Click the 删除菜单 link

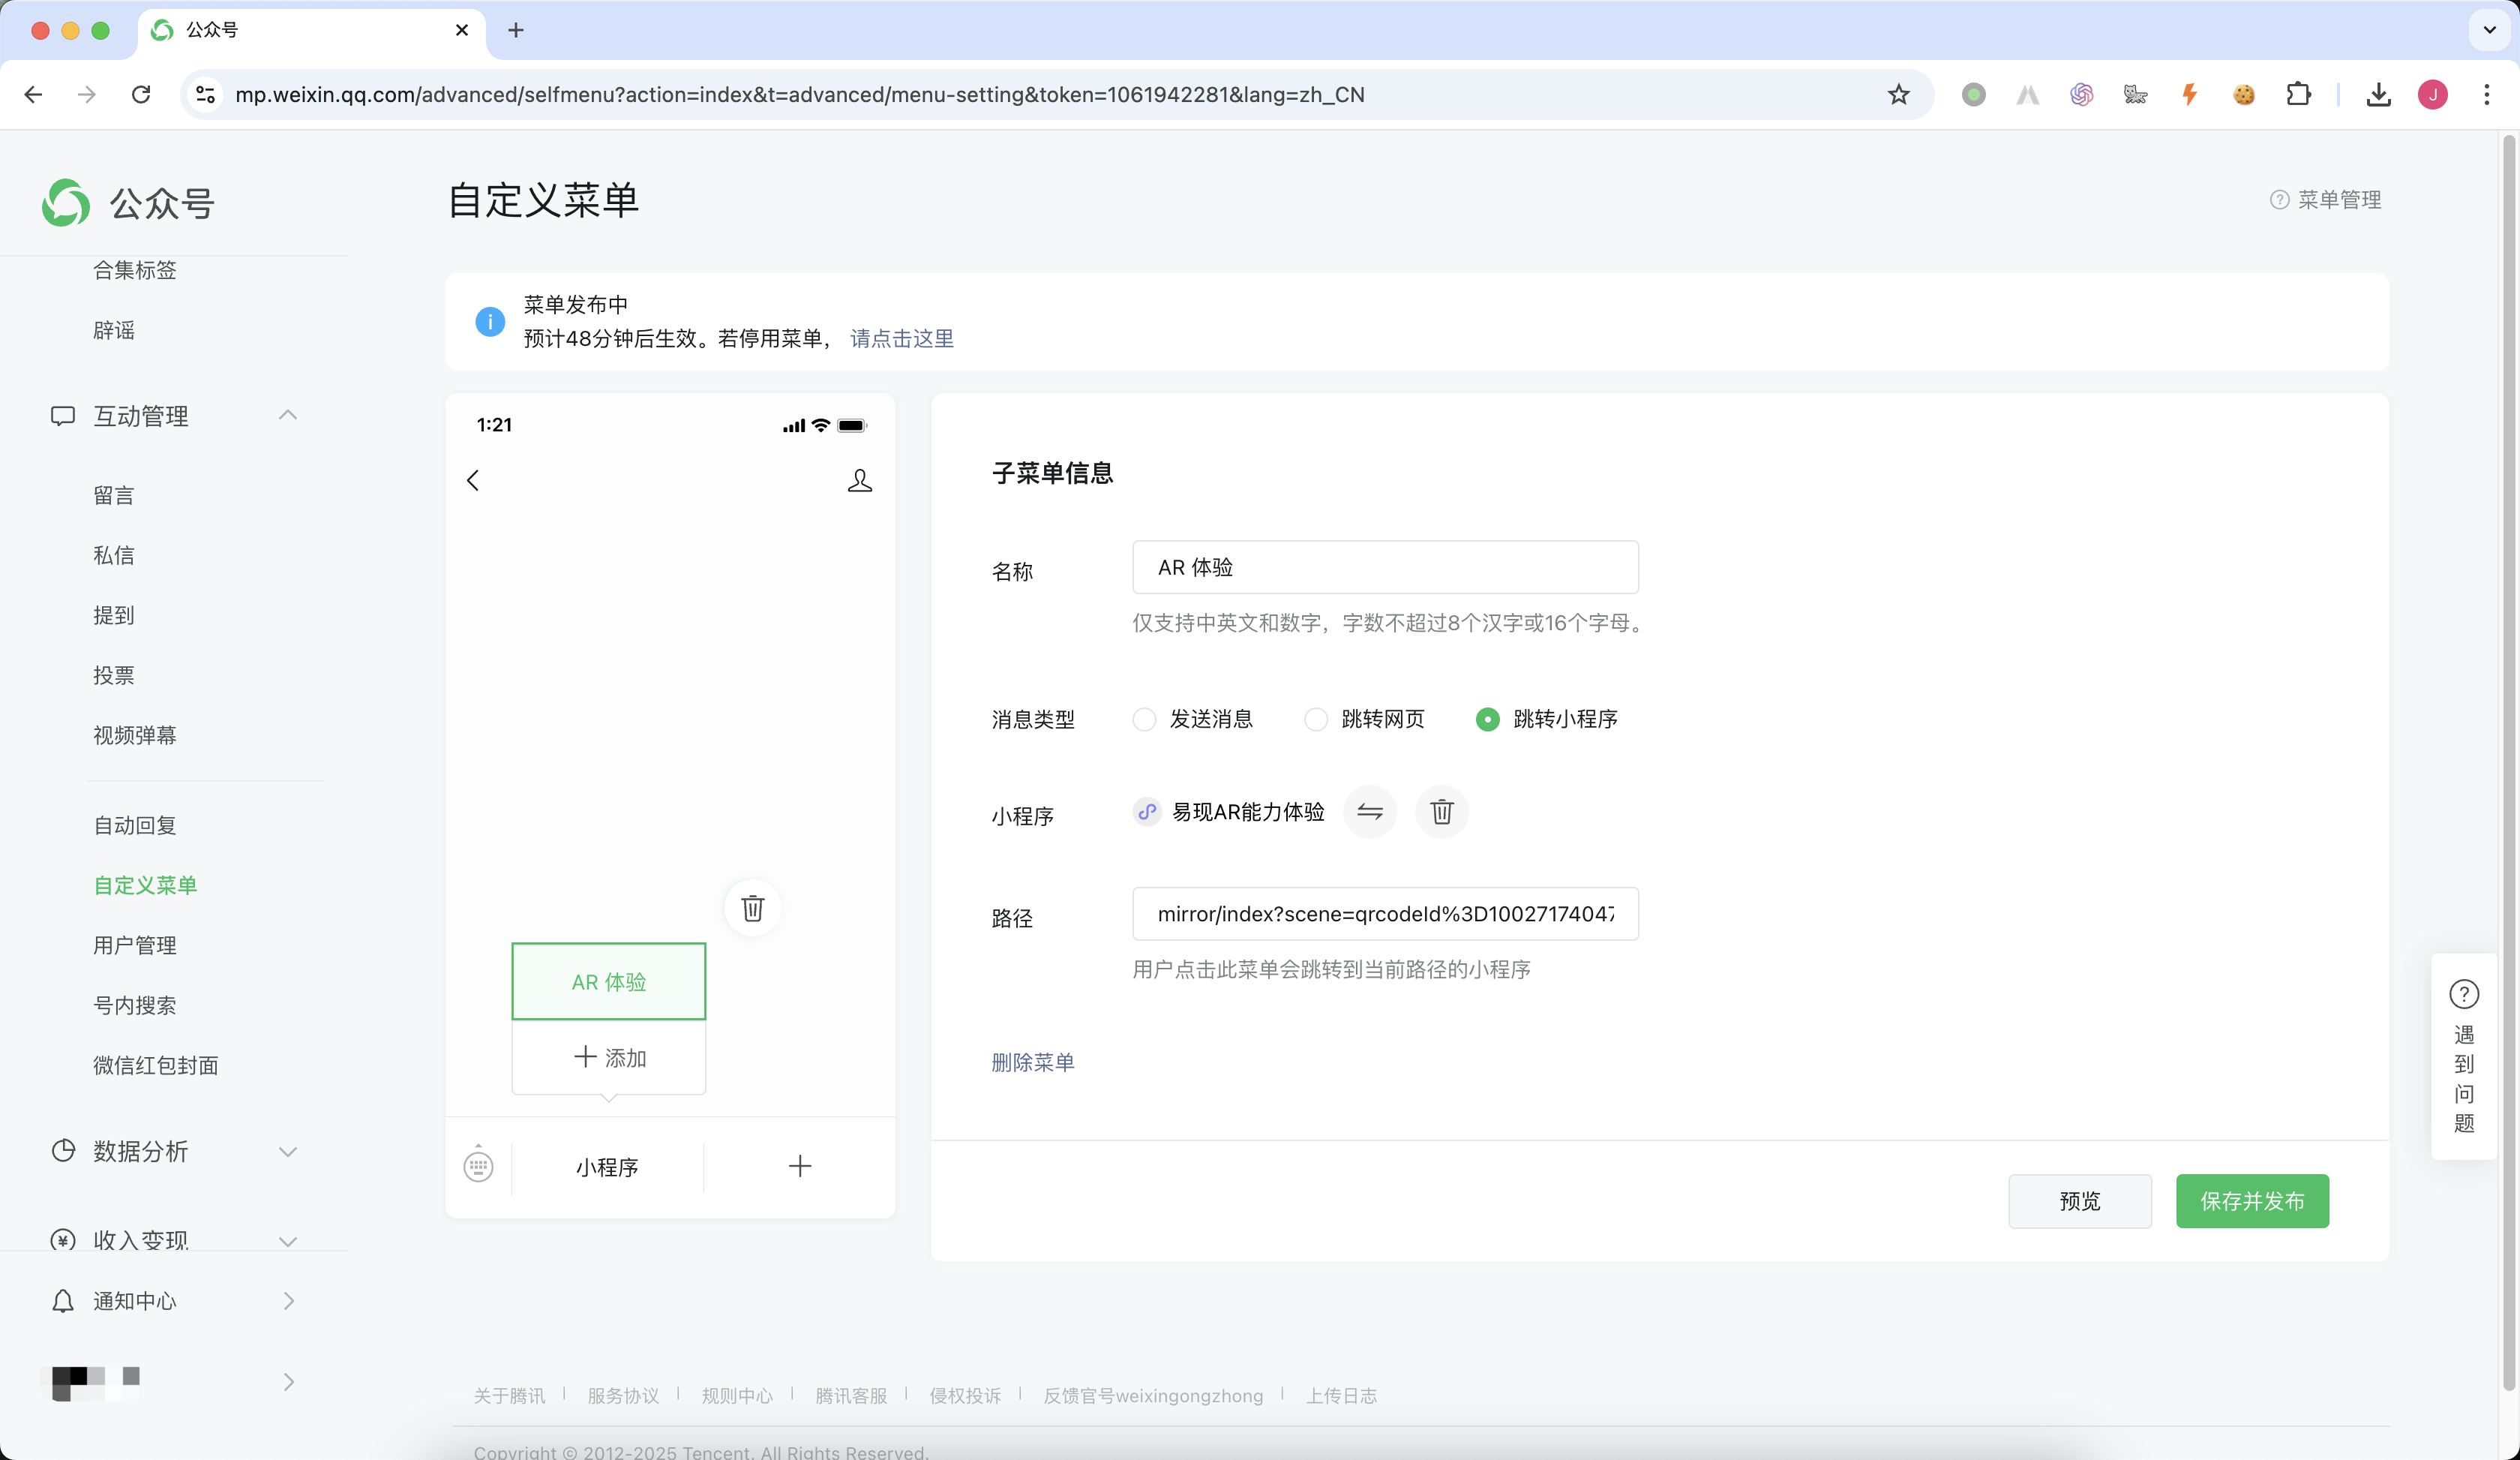click(1033, 1062)
